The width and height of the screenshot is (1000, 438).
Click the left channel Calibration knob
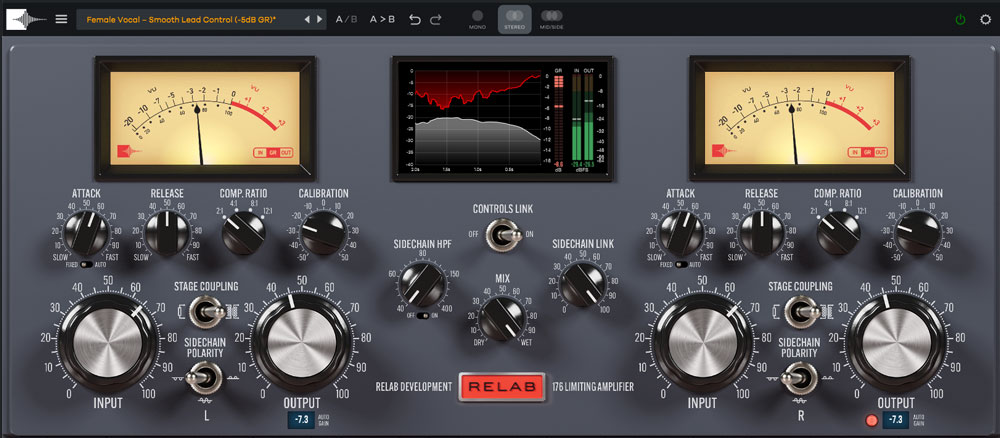coord(323,233)
